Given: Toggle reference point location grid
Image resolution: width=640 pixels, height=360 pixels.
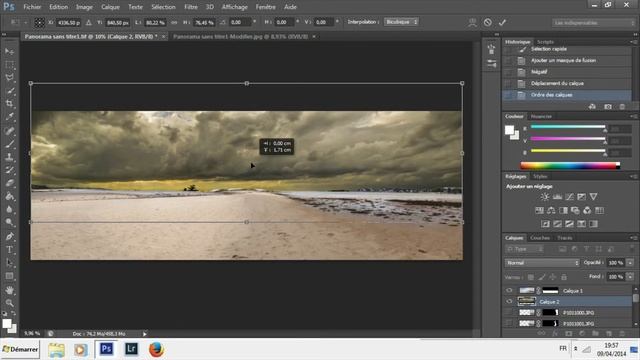Looking at the screenshot, I should 39,22.
